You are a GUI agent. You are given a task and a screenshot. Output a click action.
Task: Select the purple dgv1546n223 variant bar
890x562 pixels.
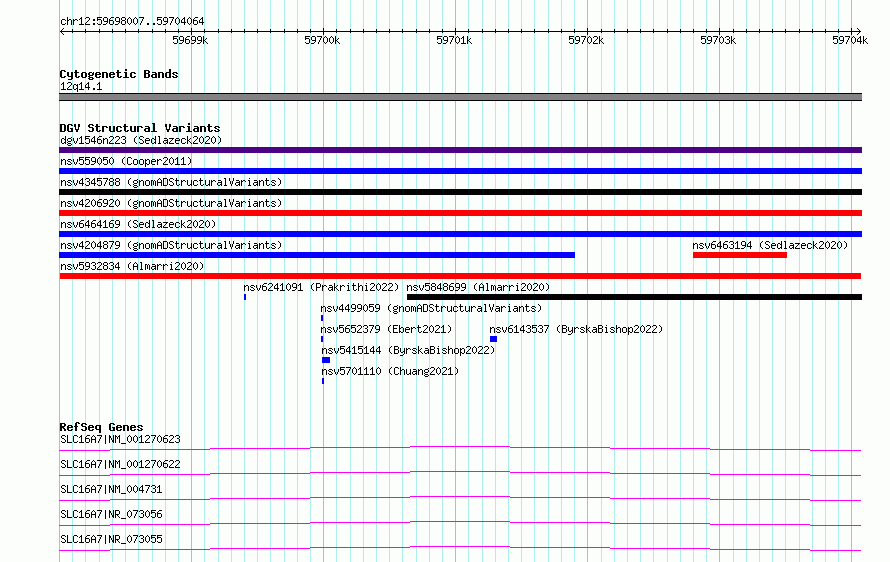click(x=460, y=150)
